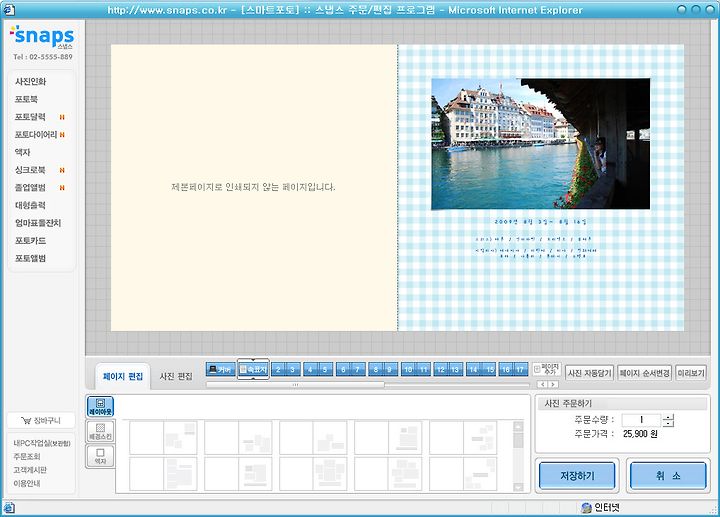Switch to the 페이지 편집 tab
This screenshot has height=517, width=720.
click(123, 377)
